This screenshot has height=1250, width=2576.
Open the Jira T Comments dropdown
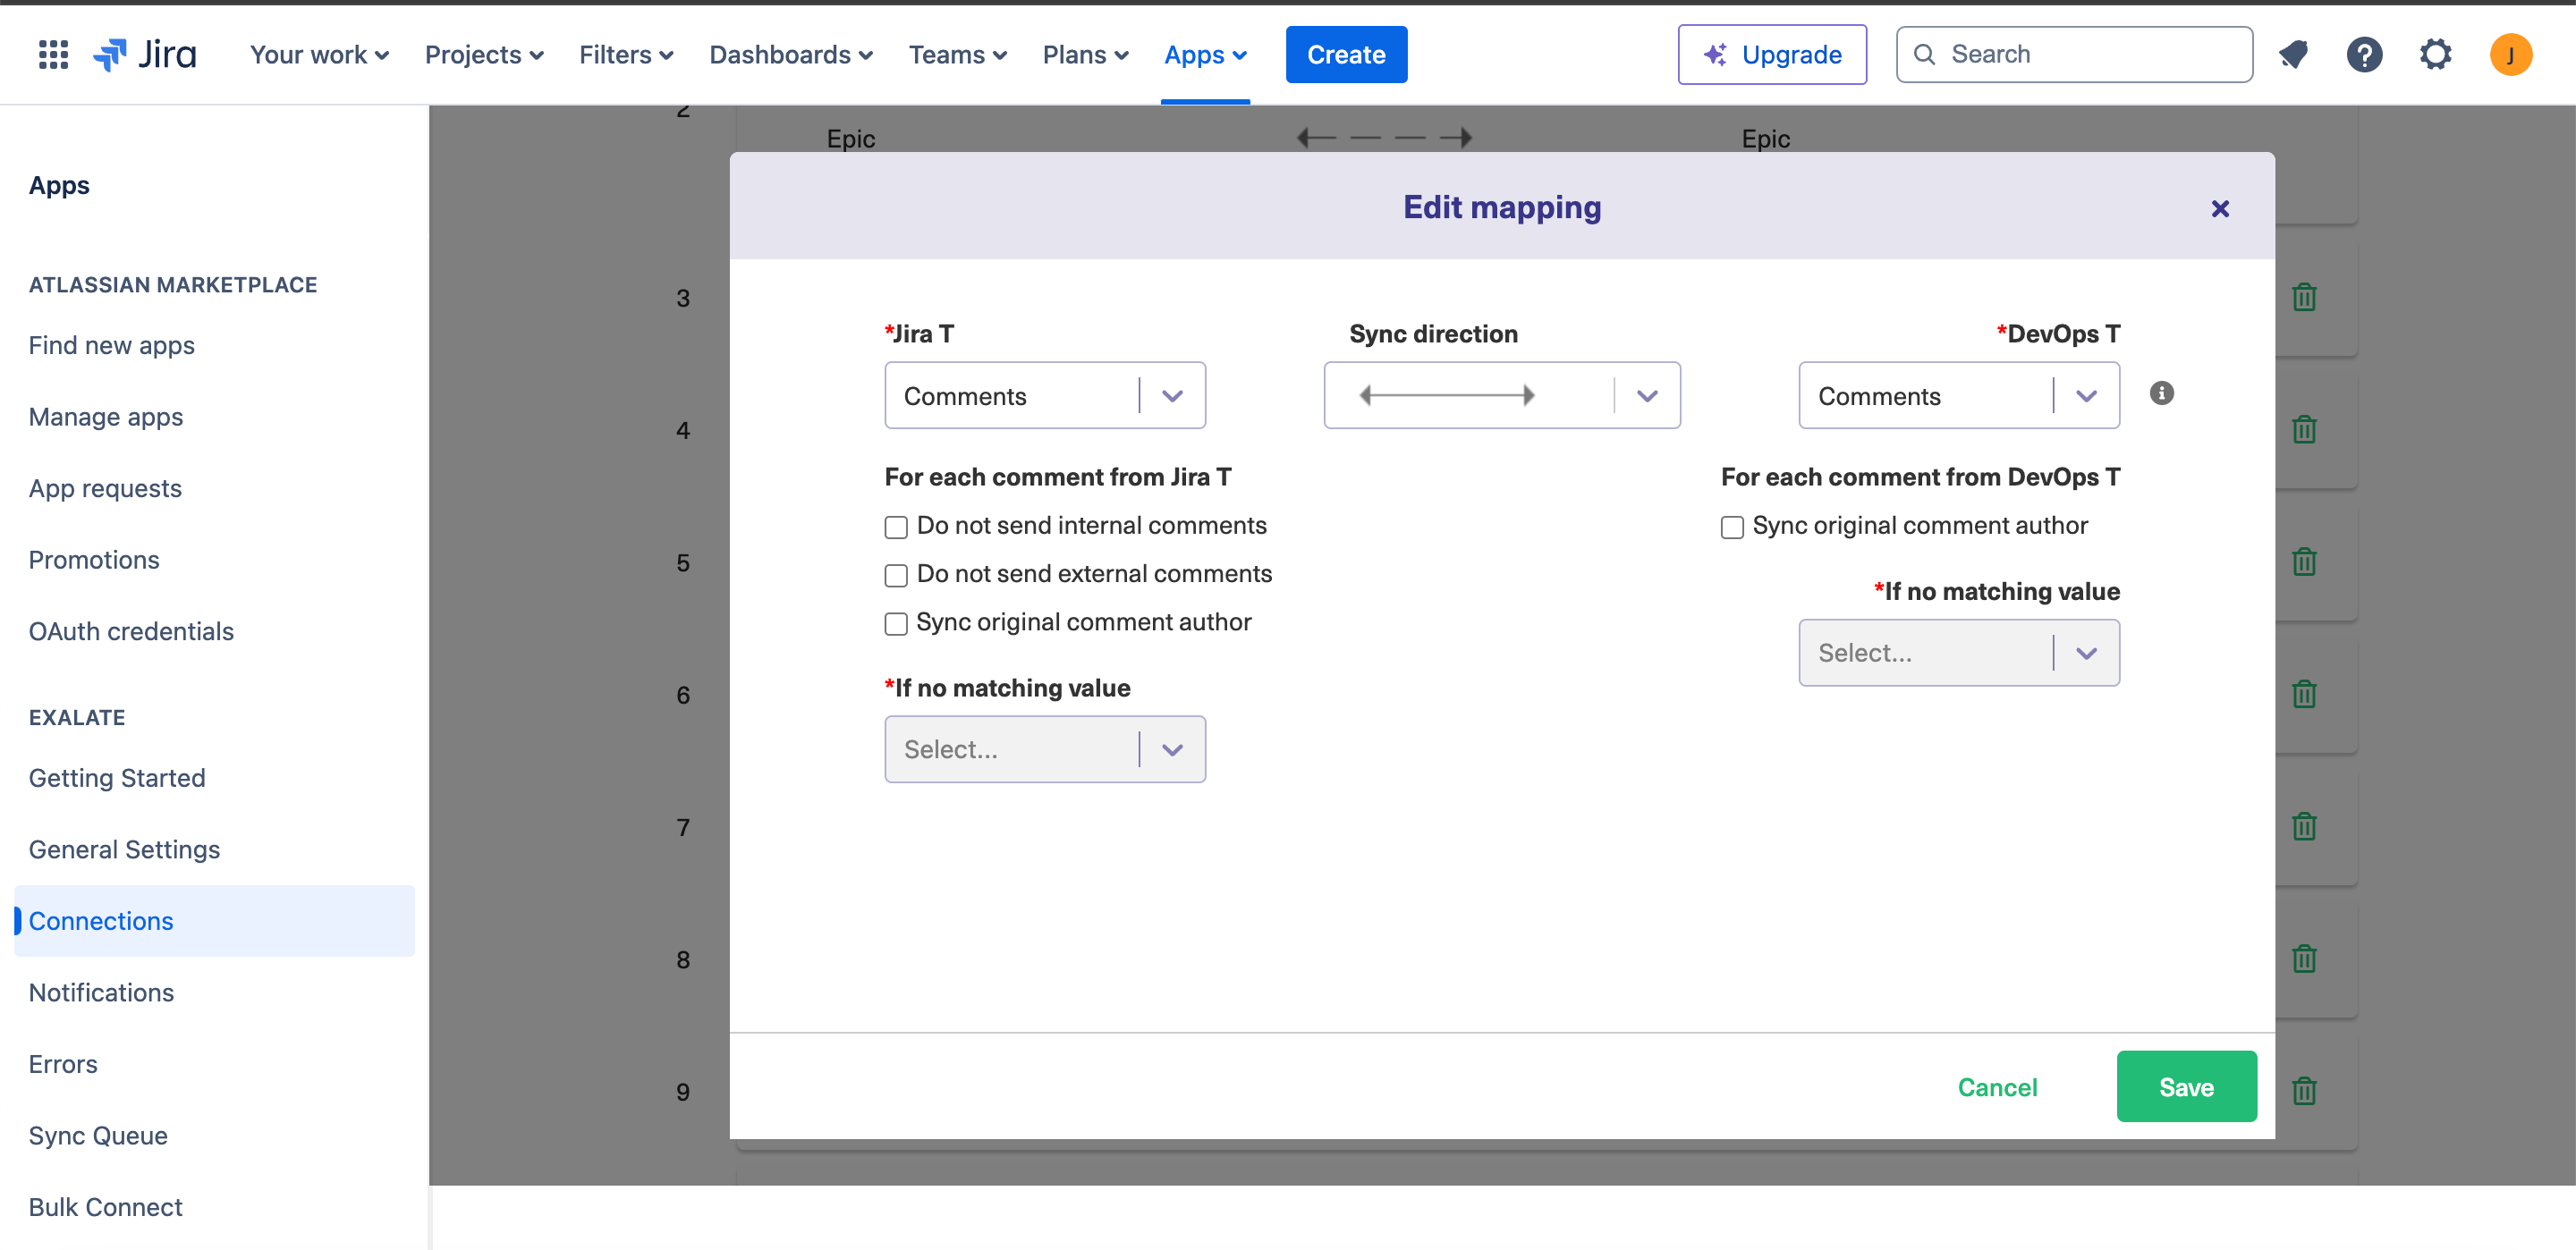1045,396
